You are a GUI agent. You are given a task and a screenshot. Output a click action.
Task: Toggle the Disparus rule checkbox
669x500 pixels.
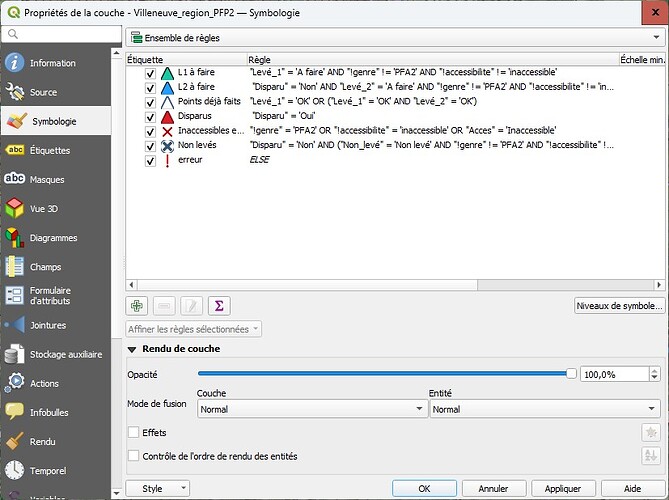click(x=150, y=117)
